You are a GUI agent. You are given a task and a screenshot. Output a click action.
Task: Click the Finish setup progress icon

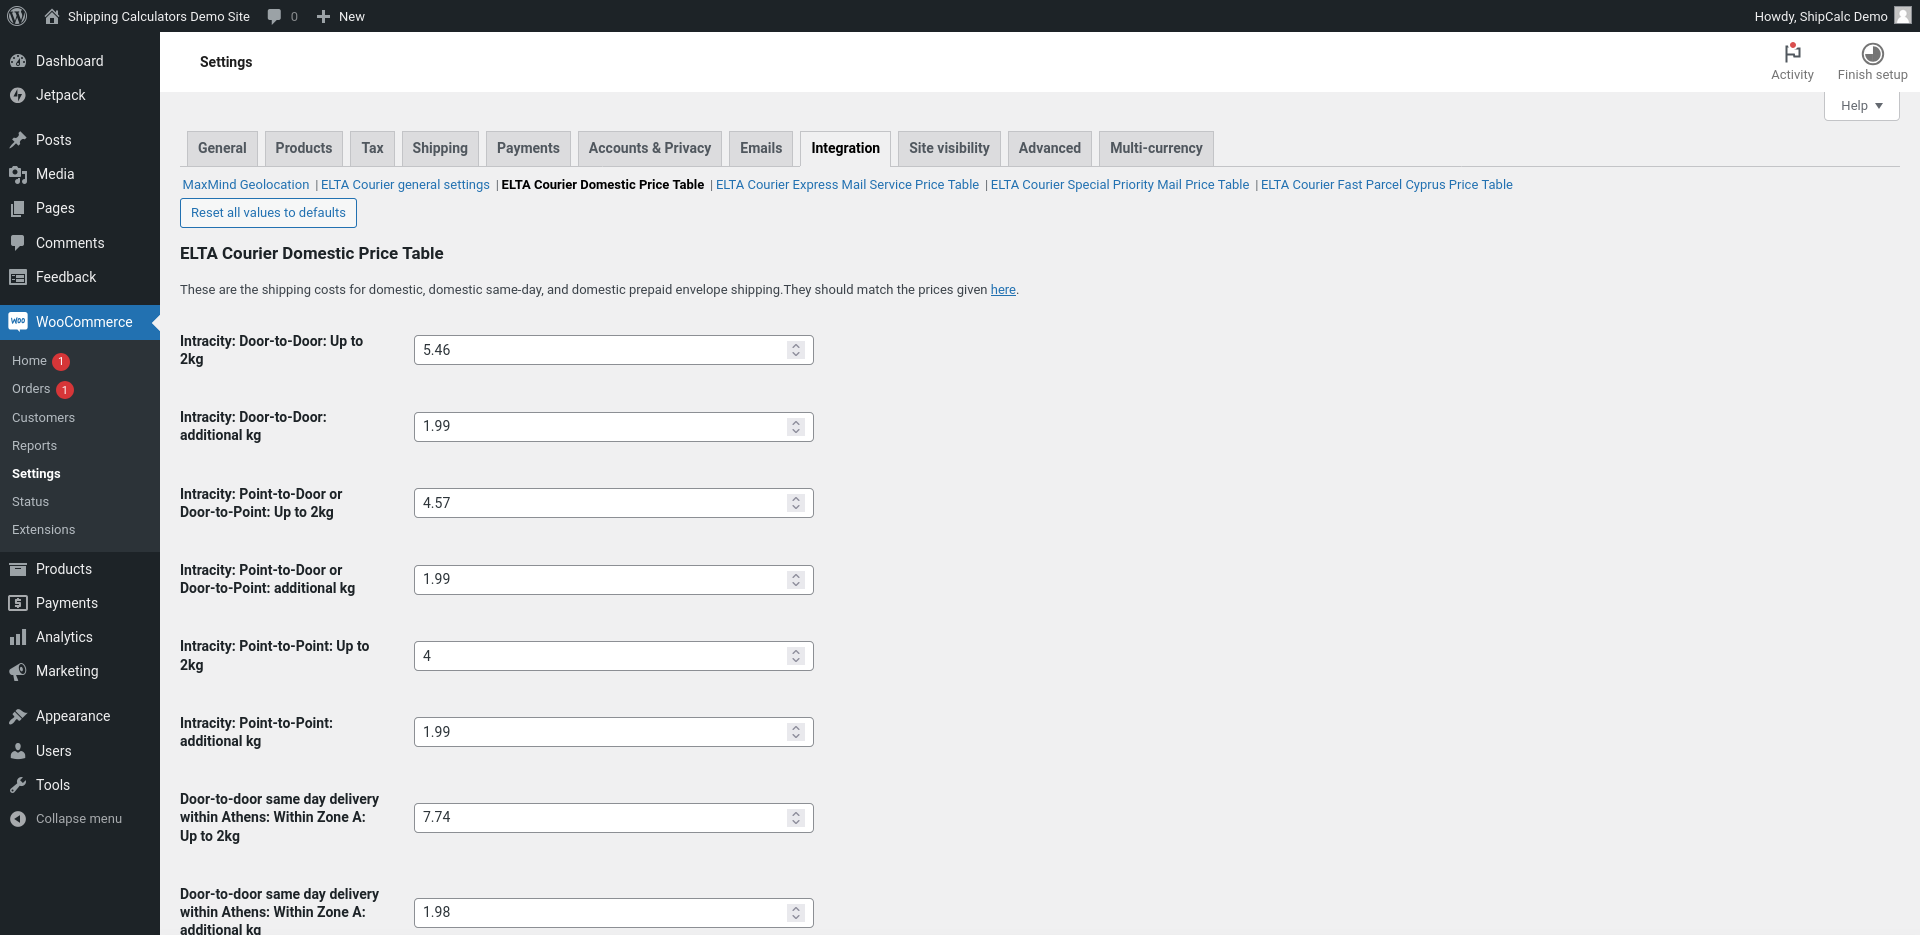pos(1872,53)
